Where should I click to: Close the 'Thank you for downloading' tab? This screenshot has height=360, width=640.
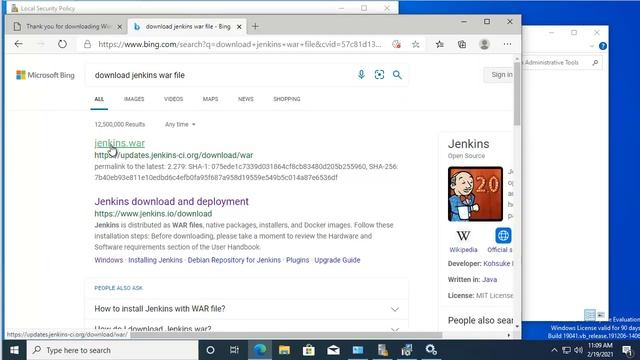click(x=120, y=27)
